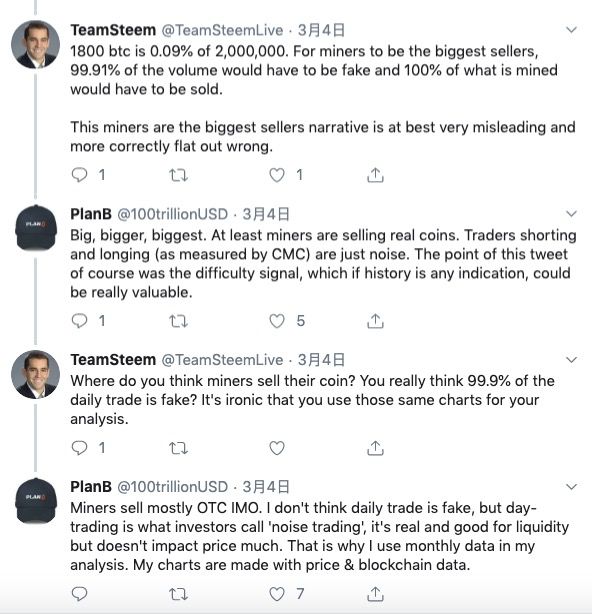The width and height of the screenshot is (592, 614).
Task: Like PlanB's last tweet with 7 likes
Action: 277,594
